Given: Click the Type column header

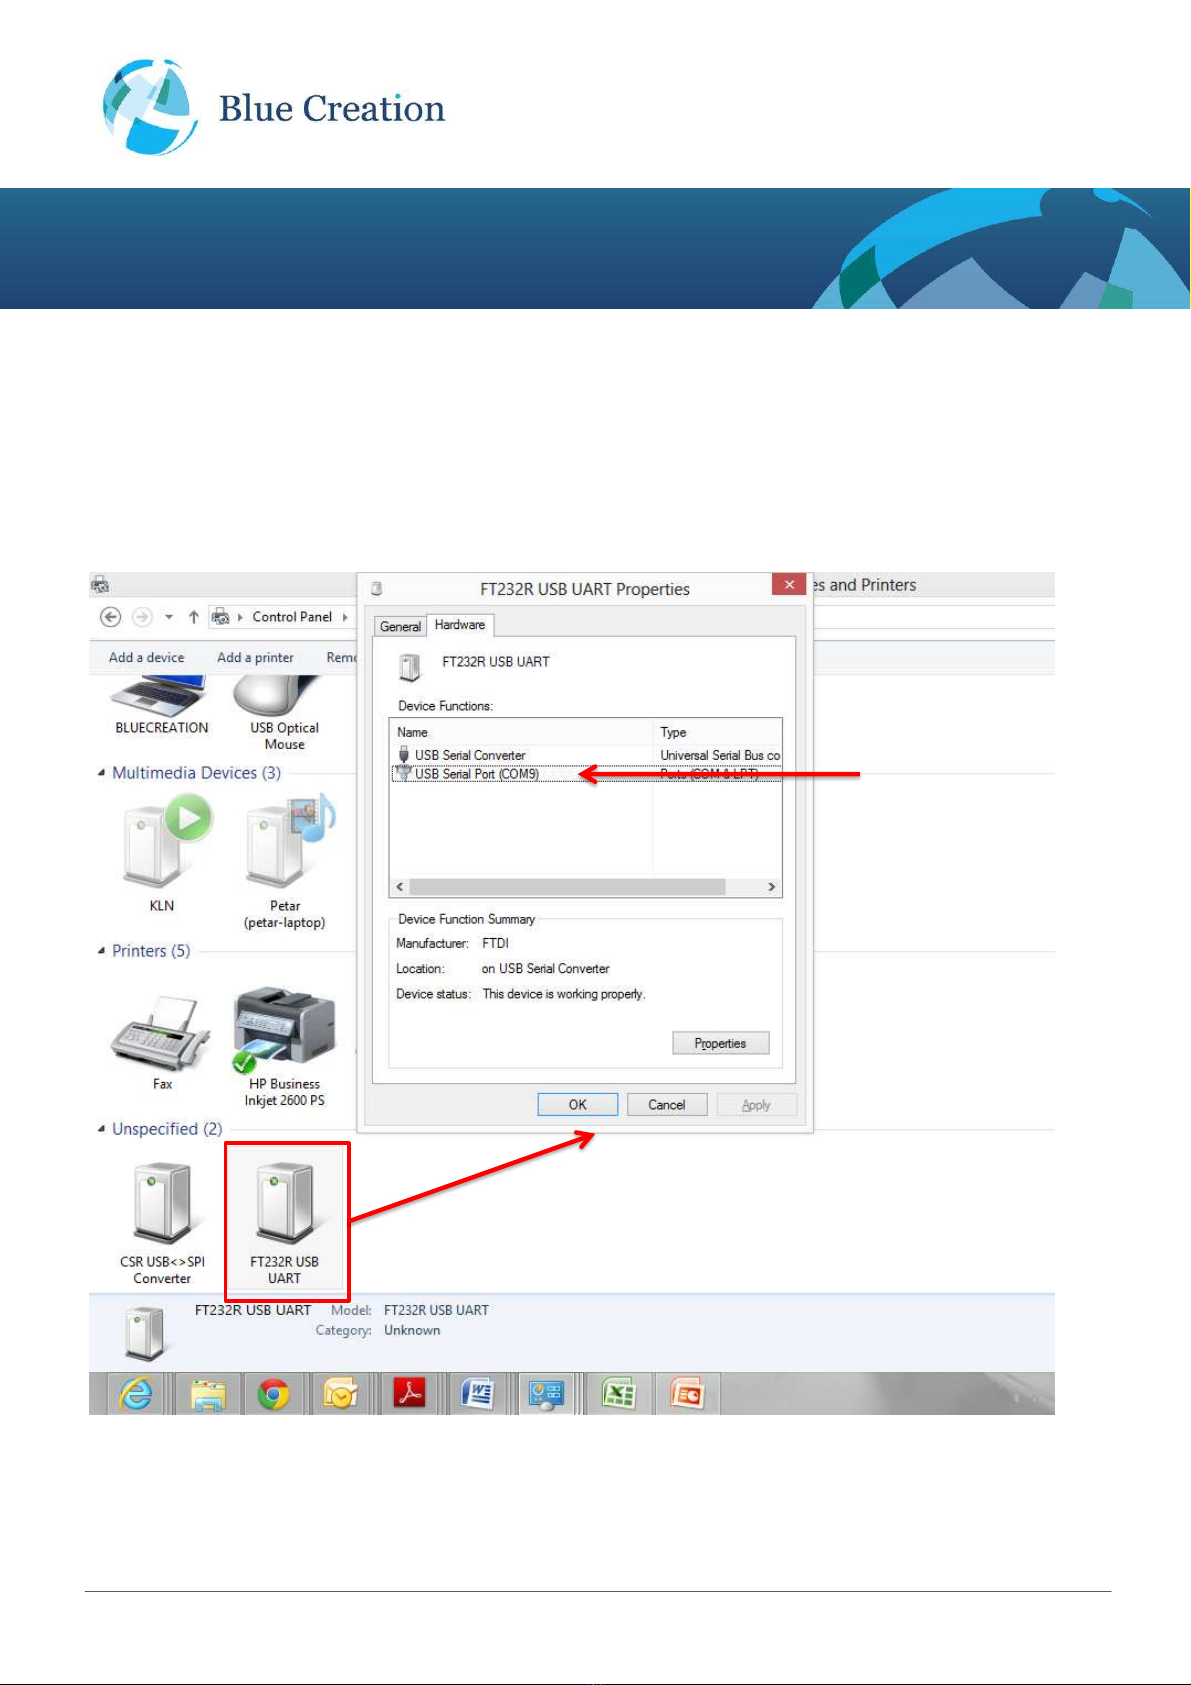Looking at the screenshot, I should click(717, 732).
